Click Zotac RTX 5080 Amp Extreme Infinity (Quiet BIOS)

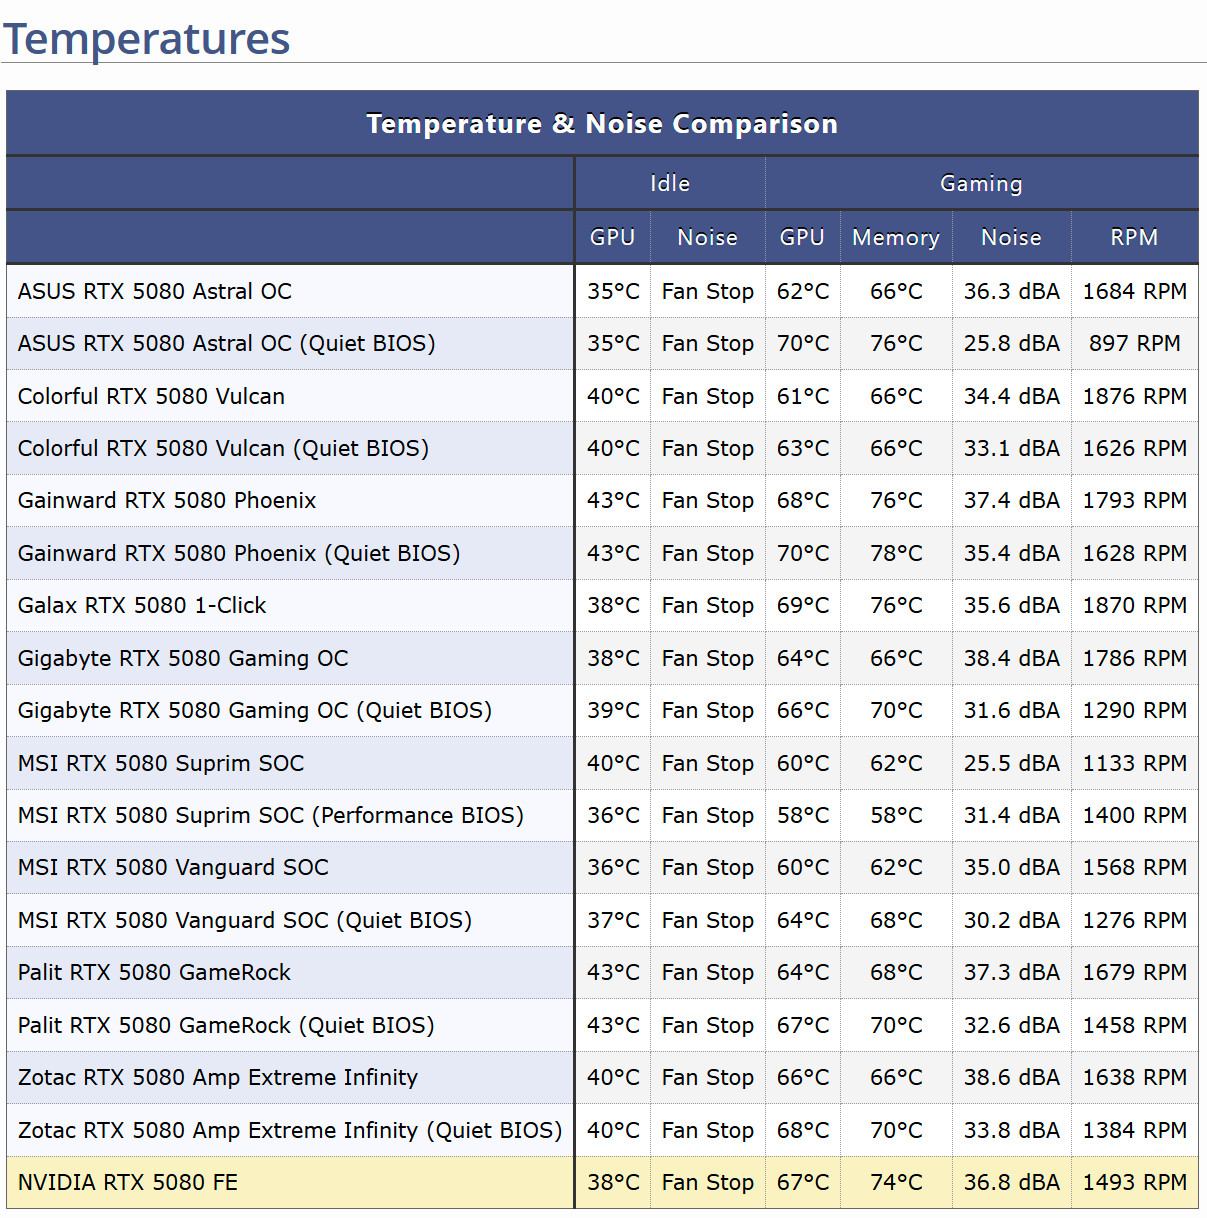point(290,1131)
